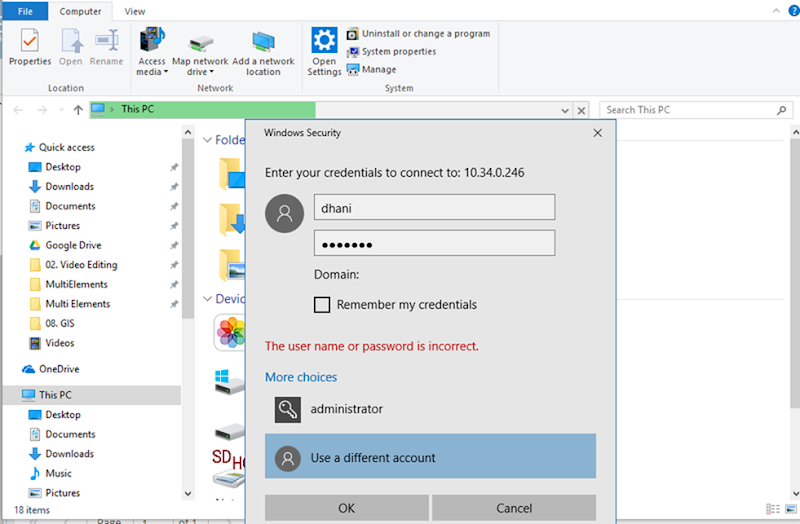Open recent locations dropdown arrow
800x524 pixels.
pos(61,110)
